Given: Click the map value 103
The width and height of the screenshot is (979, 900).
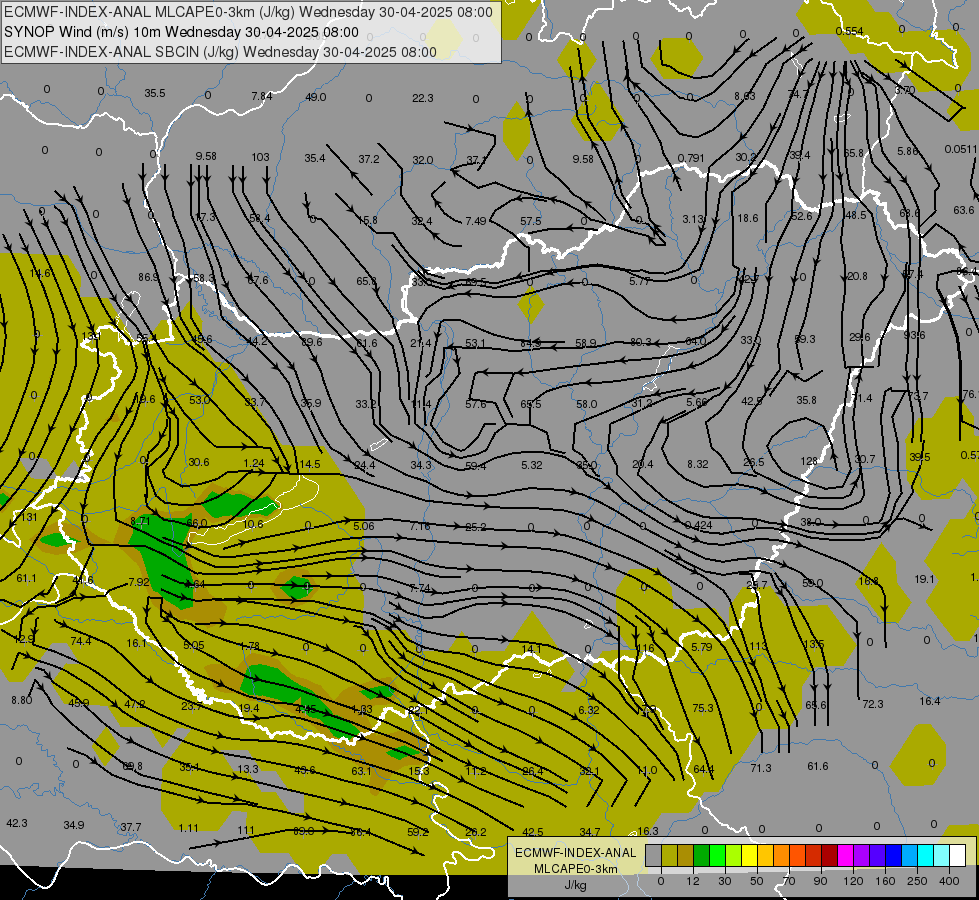Looking at the screenshot, I should click(260, 157).
